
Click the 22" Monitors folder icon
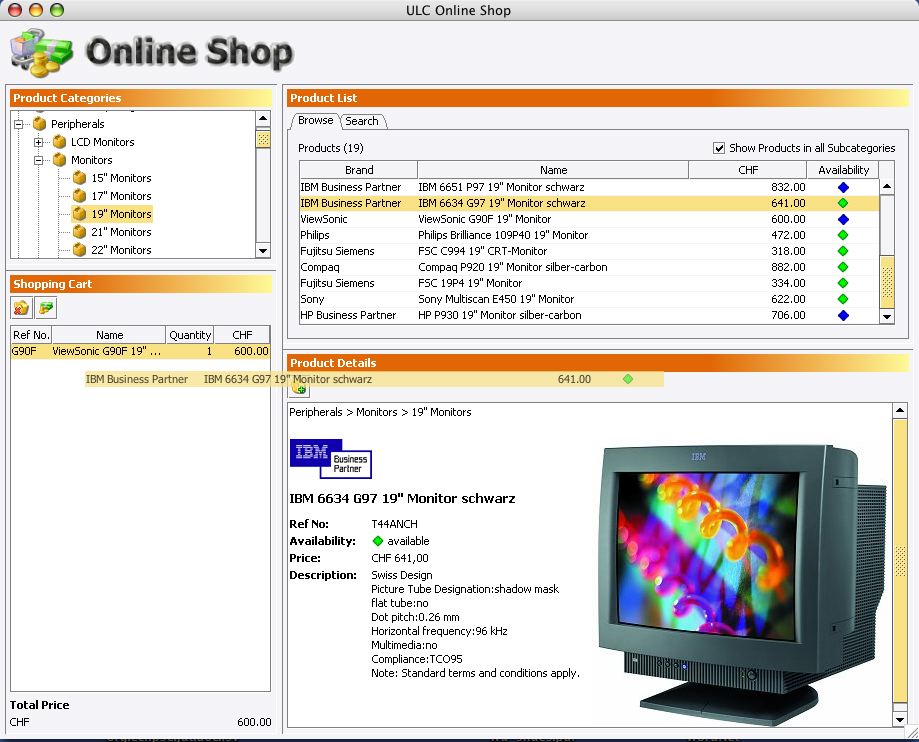pyautogui.click(x=80, y=250)
